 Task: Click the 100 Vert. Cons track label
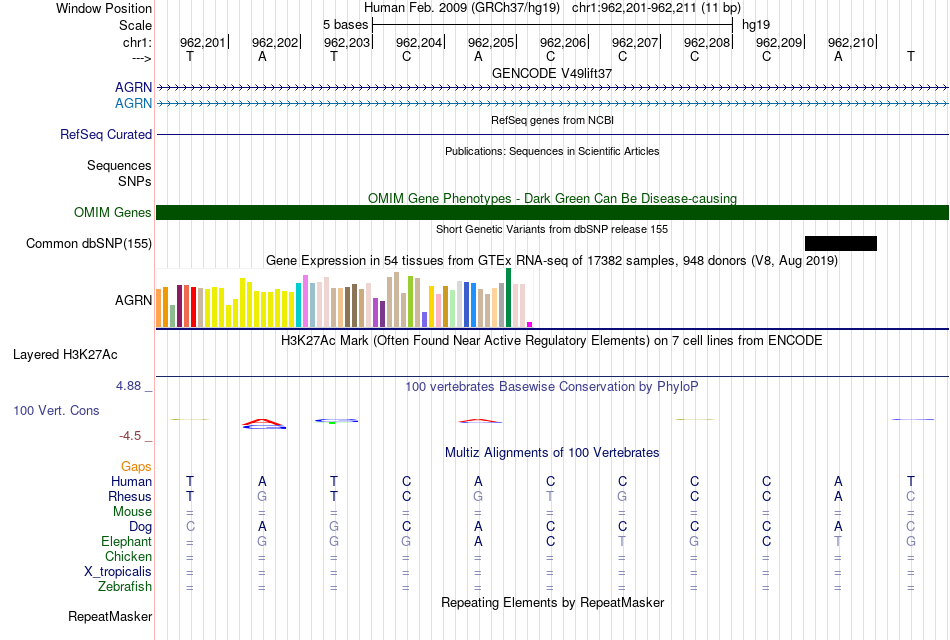[x=56, y=410]
